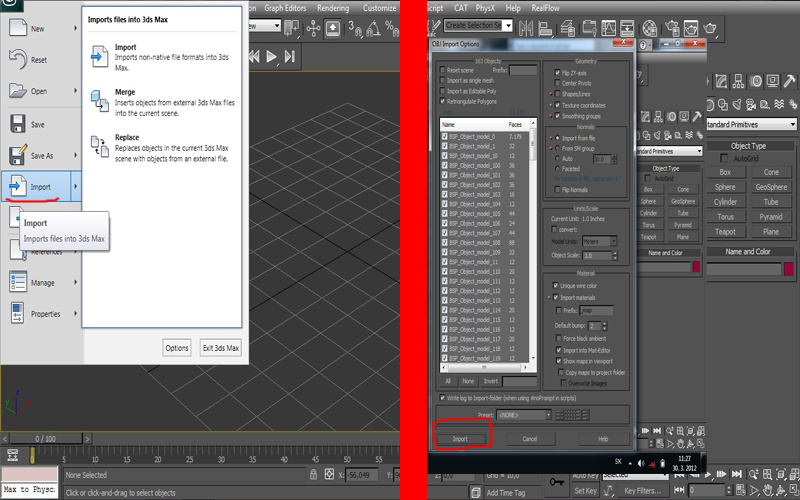This screenshot has width=800, height=500.
Task: Toggle the 3D snaps icon
Action: (x=355, y=29)
